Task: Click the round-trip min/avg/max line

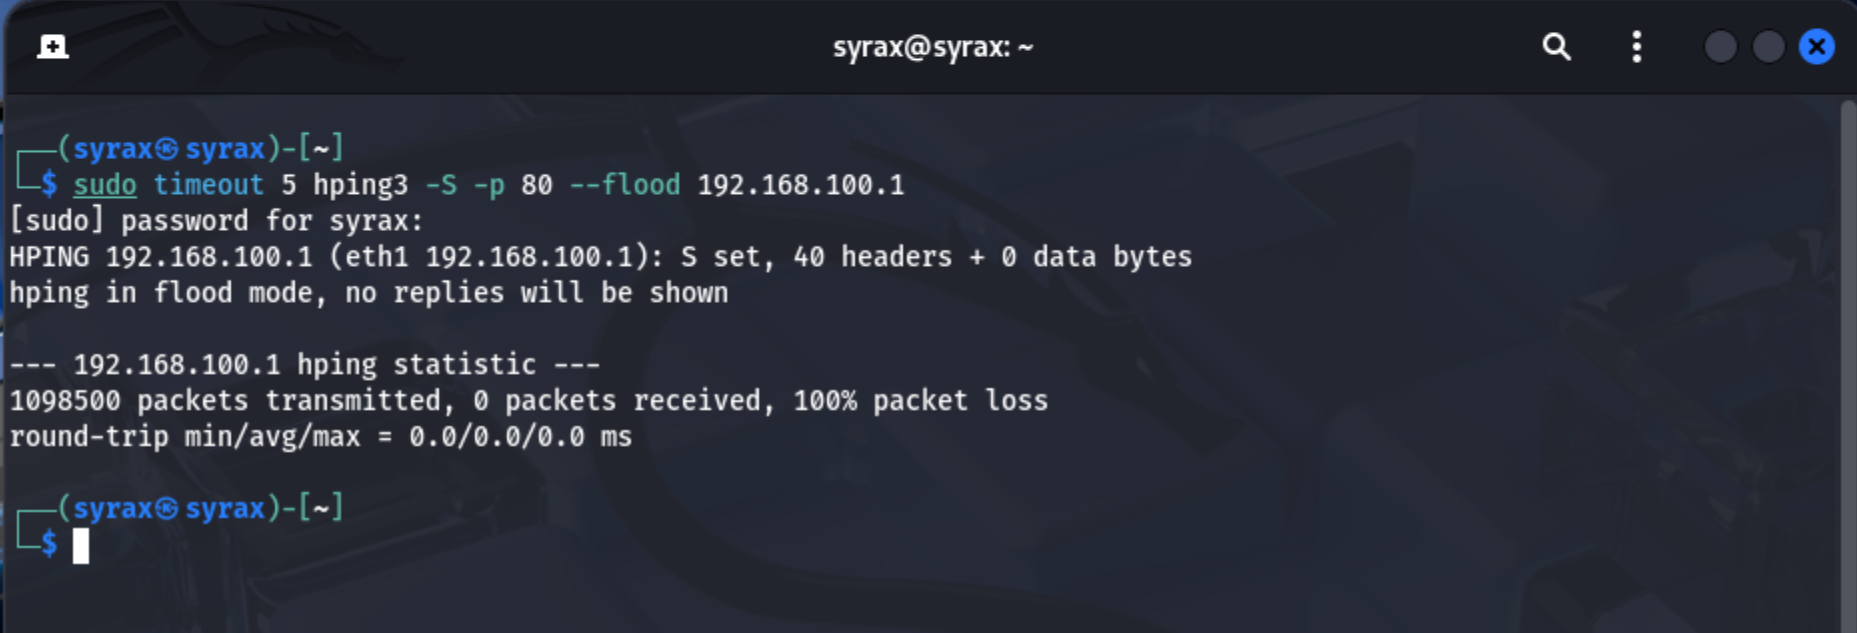Action: tap(320, 437)
